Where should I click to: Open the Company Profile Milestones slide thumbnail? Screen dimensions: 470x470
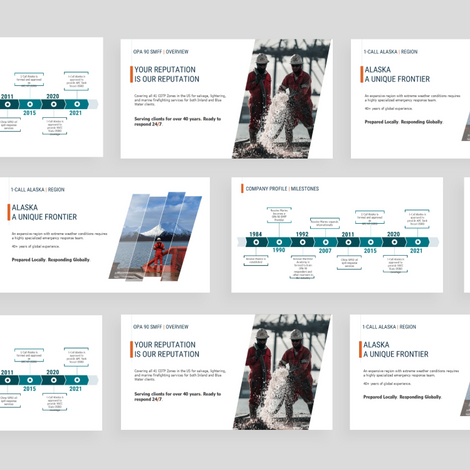(x=337, y=235)
